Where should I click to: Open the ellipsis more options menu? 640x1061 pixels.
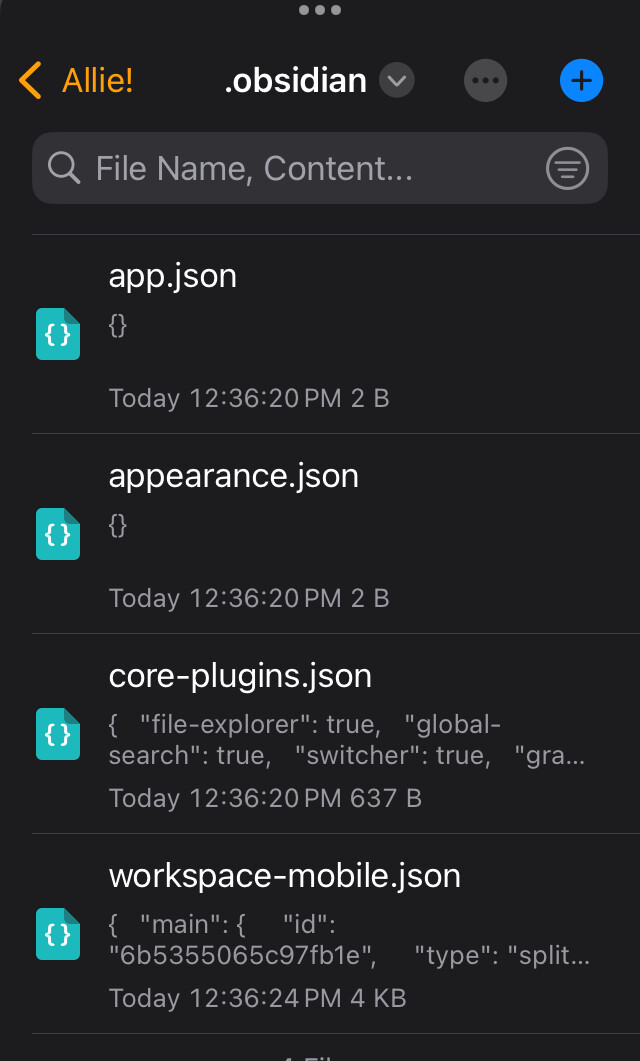[x=485, y=81]
